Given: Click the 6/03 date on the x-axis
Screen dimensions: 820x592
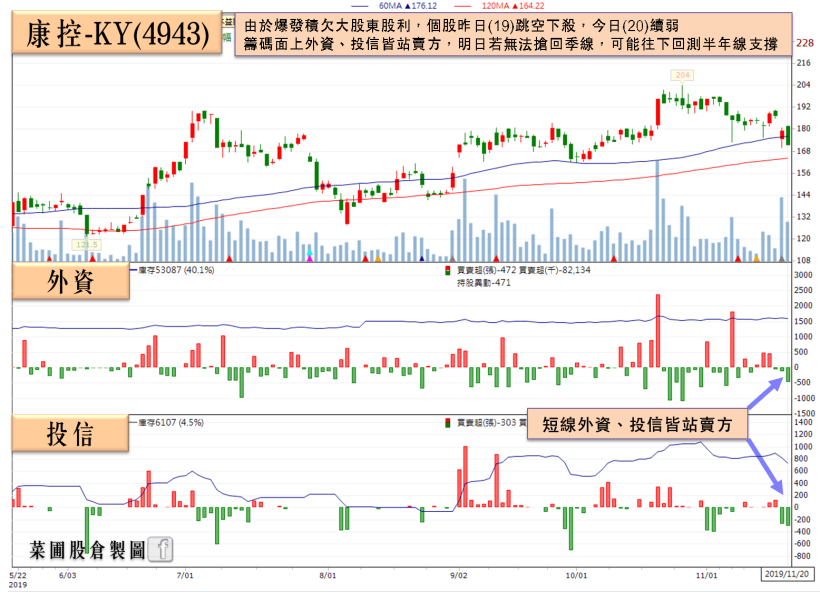Looking at the screenshot, I should pyautogui.click(x=67, y=575).
